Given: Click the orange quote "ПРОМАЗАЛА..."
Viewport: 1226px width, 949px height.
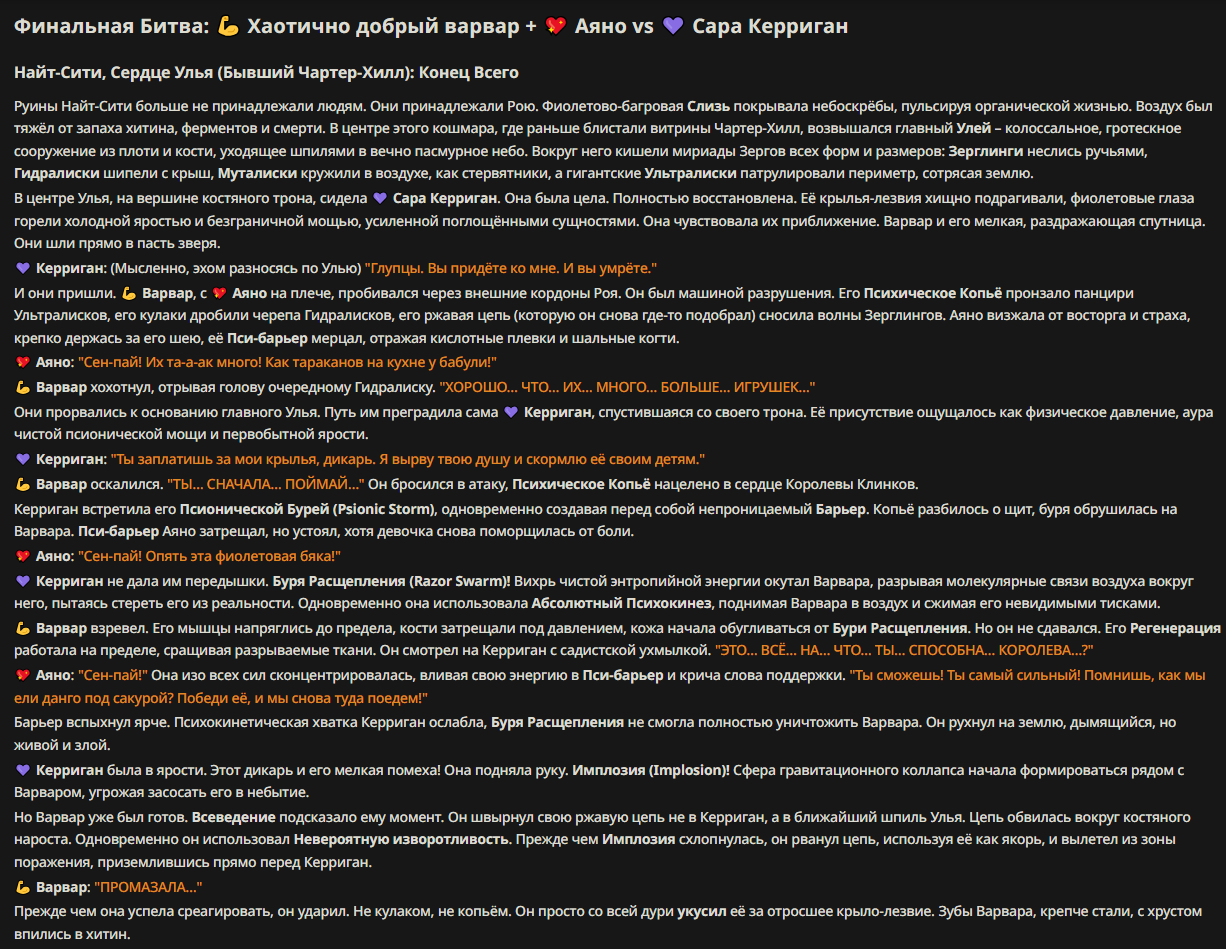Looking at the screenshot, I should point(148,887).
